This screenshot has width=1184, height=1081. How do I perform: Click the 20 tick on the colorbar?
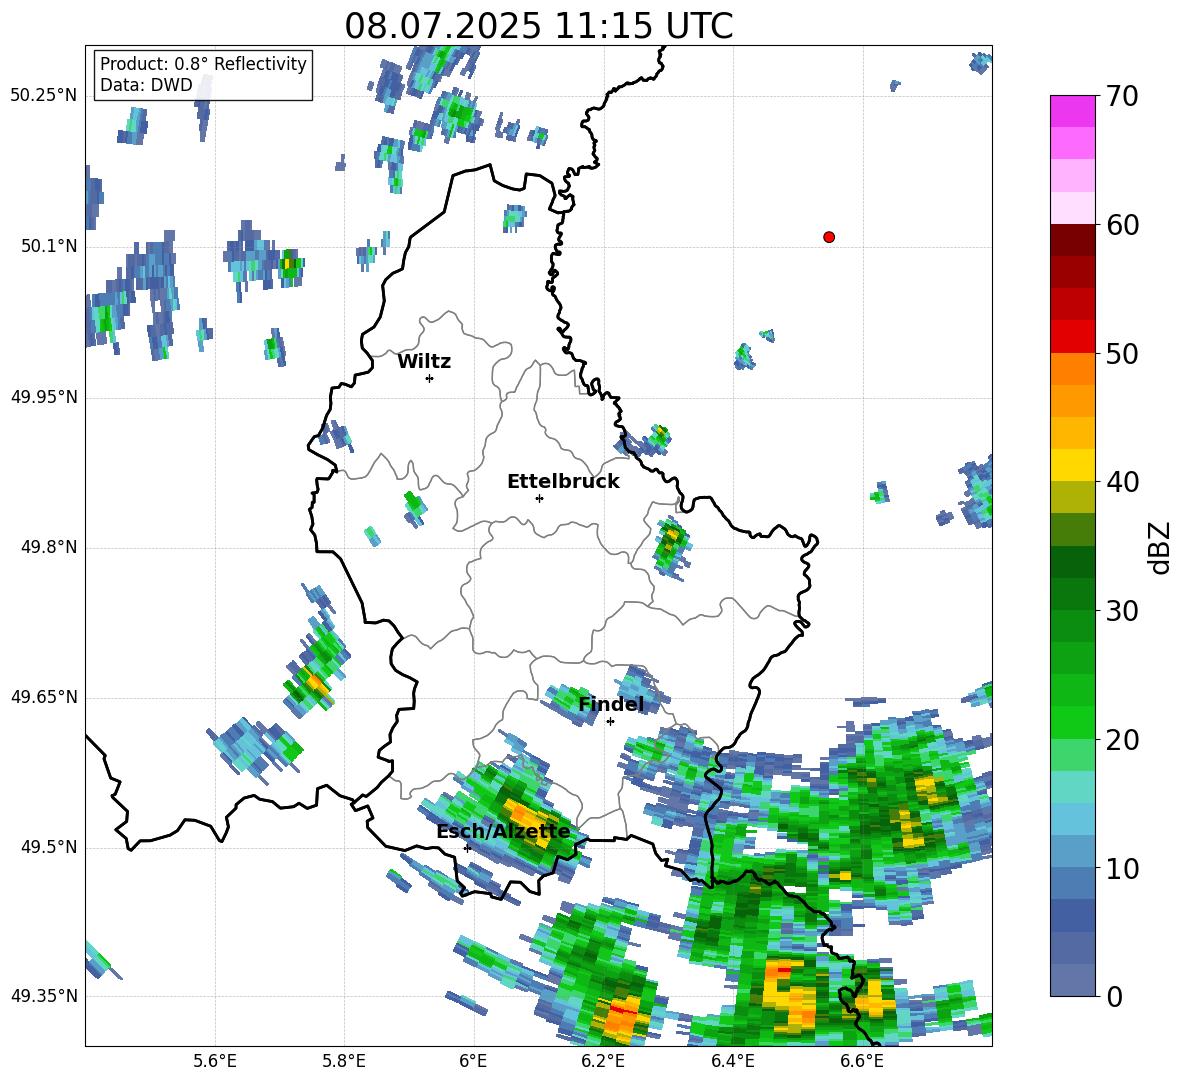click(1122, 740)
